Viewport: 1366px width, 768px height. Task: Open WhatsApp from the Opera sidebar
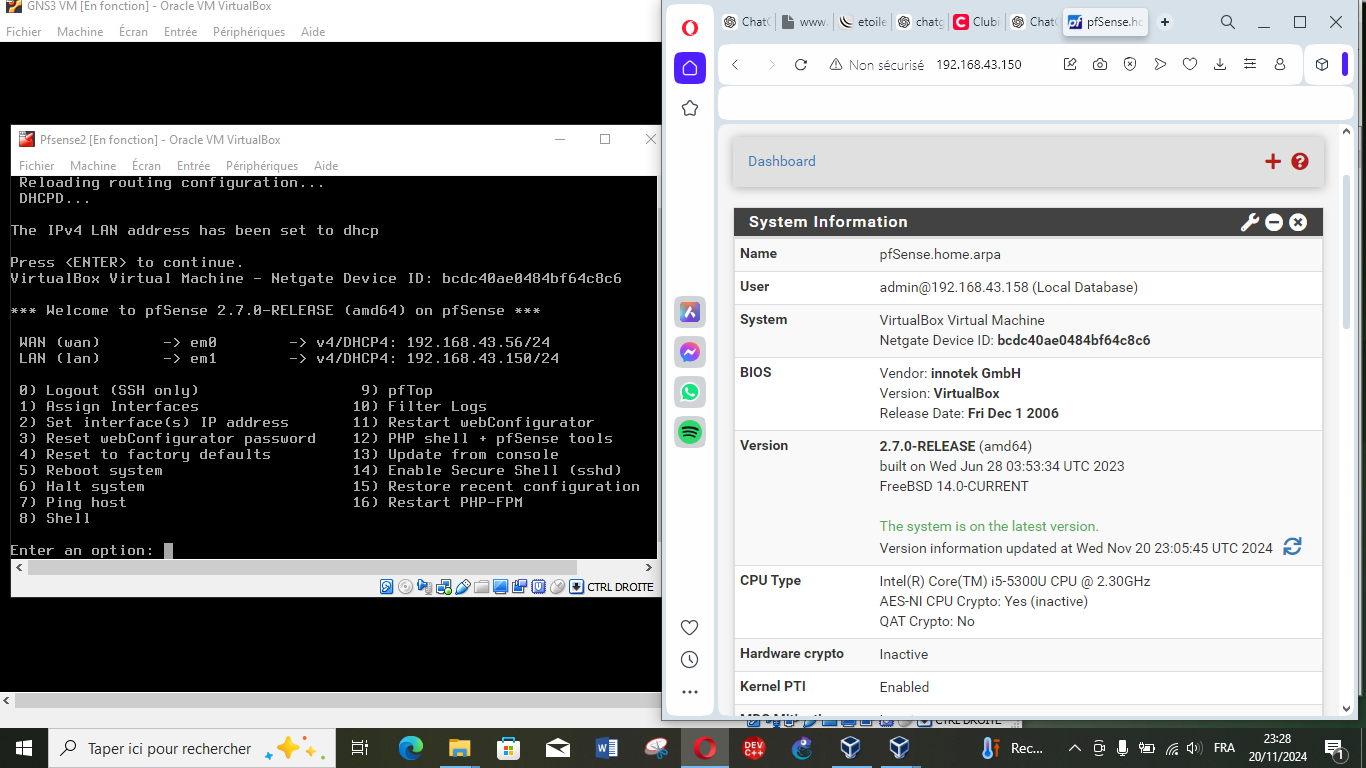point(689,392)
